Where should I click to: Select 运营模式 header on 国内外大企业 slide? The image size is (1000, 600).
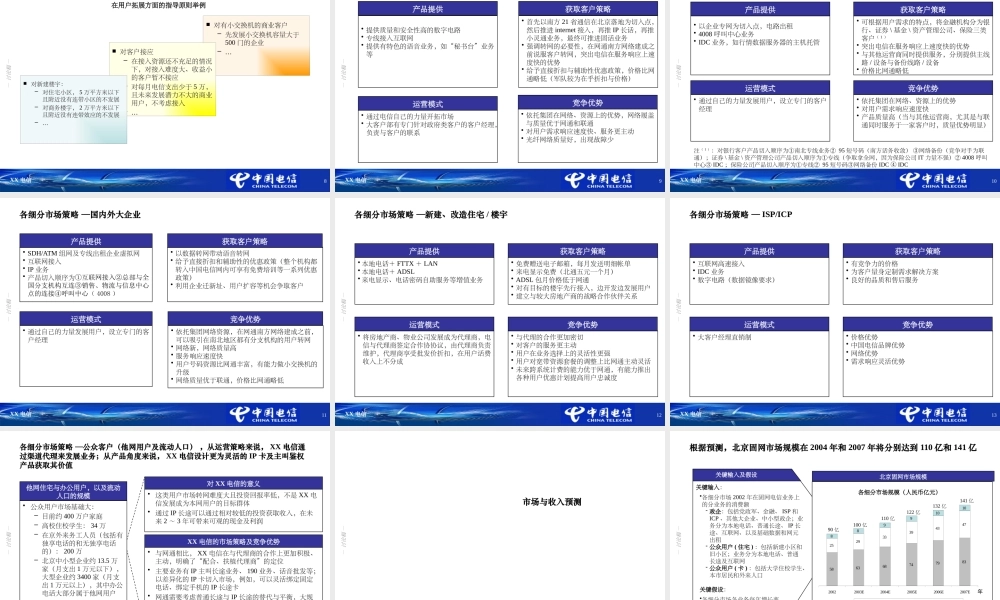tap(86, 319)
